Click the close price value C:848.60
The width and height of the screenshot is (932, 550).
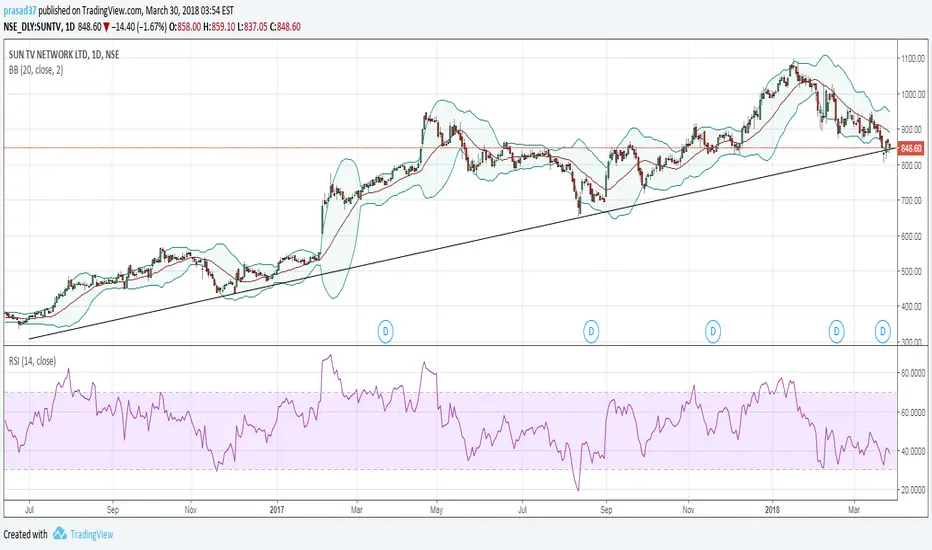tap(285, 27)
